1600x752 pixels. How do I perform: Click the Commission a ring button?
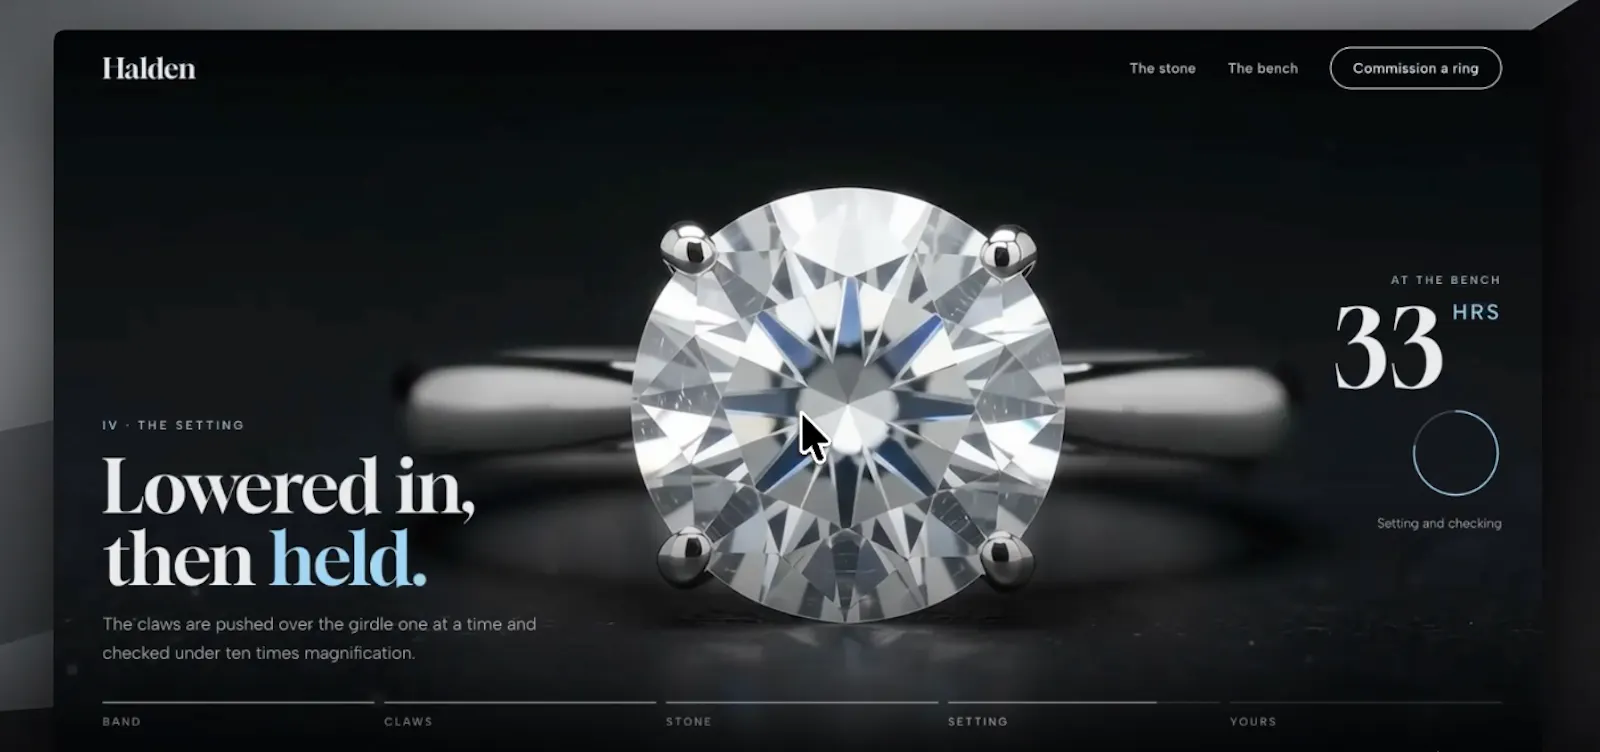[x=1415, y=68]
